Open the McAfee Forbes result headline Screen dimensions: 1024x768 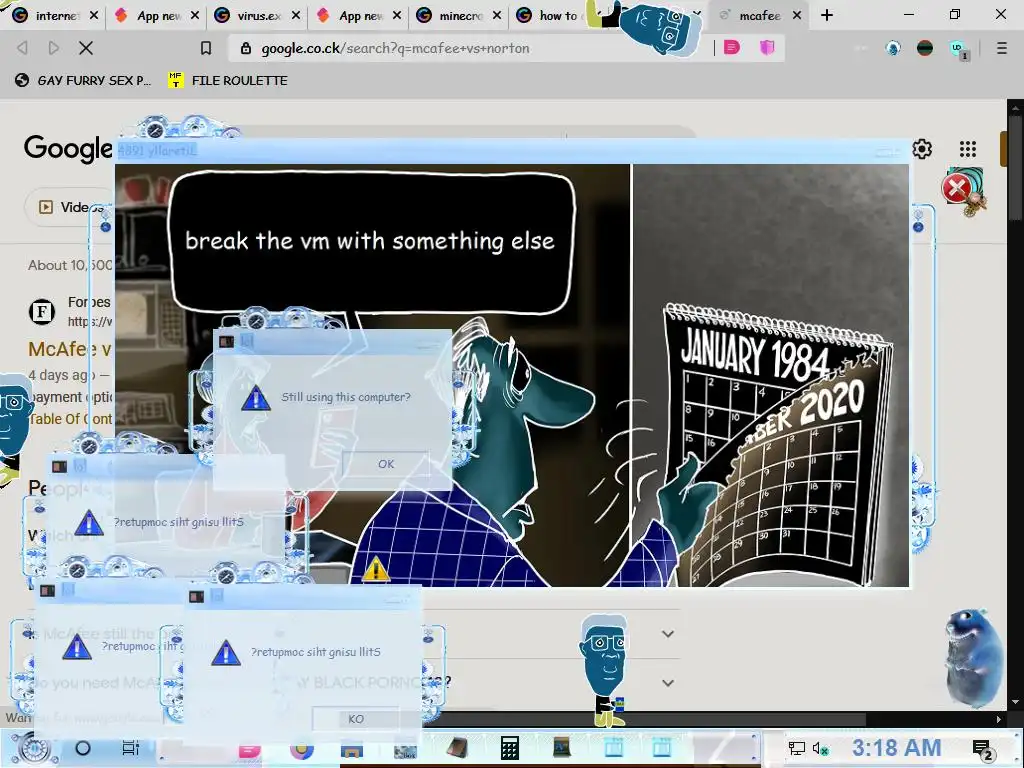(69, 349)
